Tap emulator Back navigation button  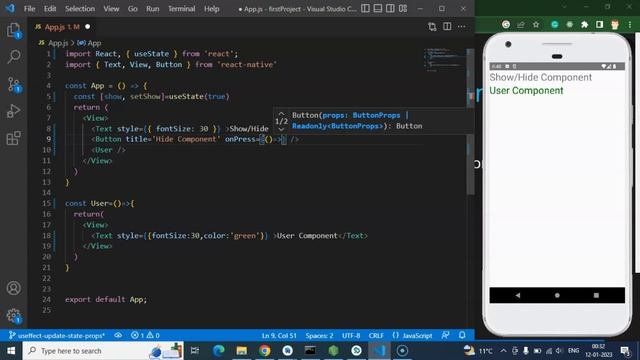coord(518,295)
